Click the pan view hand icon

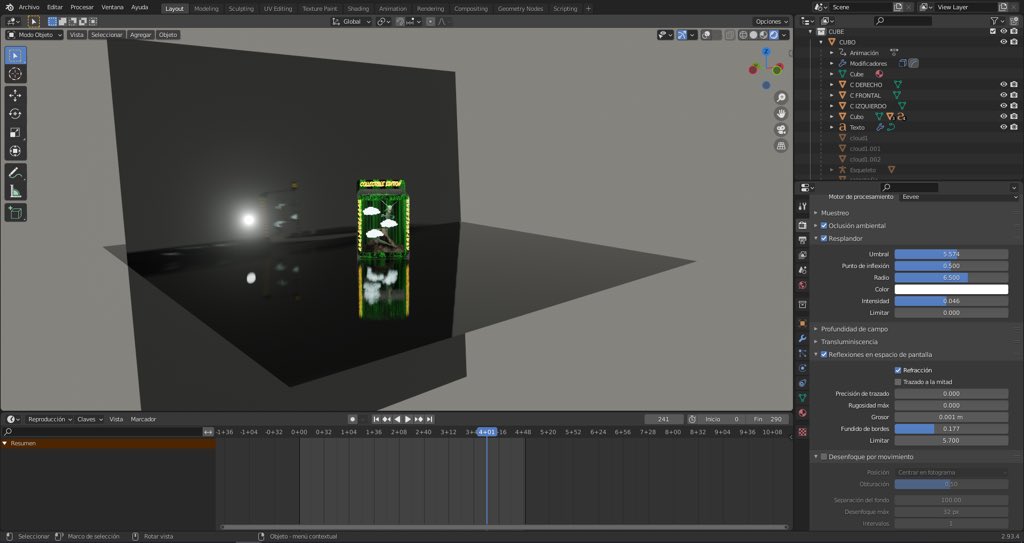point(781,114)
